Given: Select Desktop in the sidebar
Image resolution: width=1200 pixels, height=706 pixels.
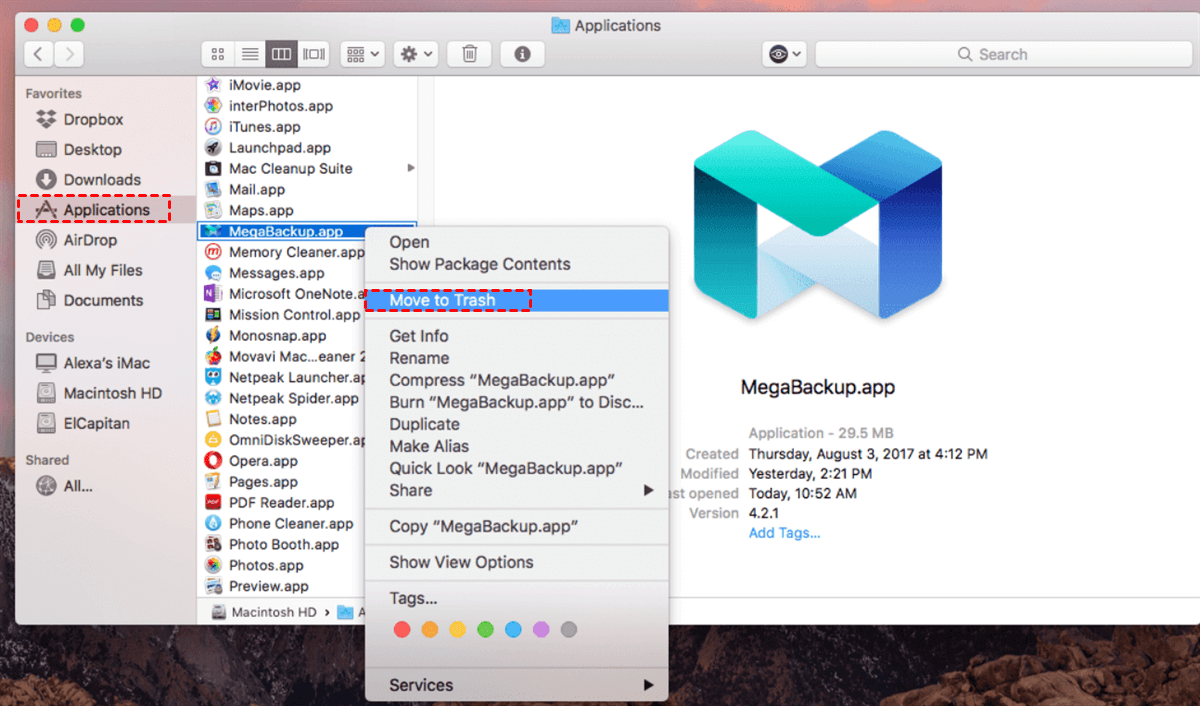Looking at the screenshot, I should [92, 150].
